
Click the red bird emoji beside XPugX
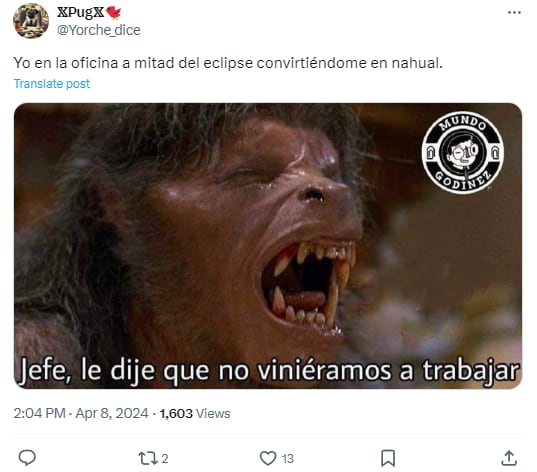coord(113,12)
